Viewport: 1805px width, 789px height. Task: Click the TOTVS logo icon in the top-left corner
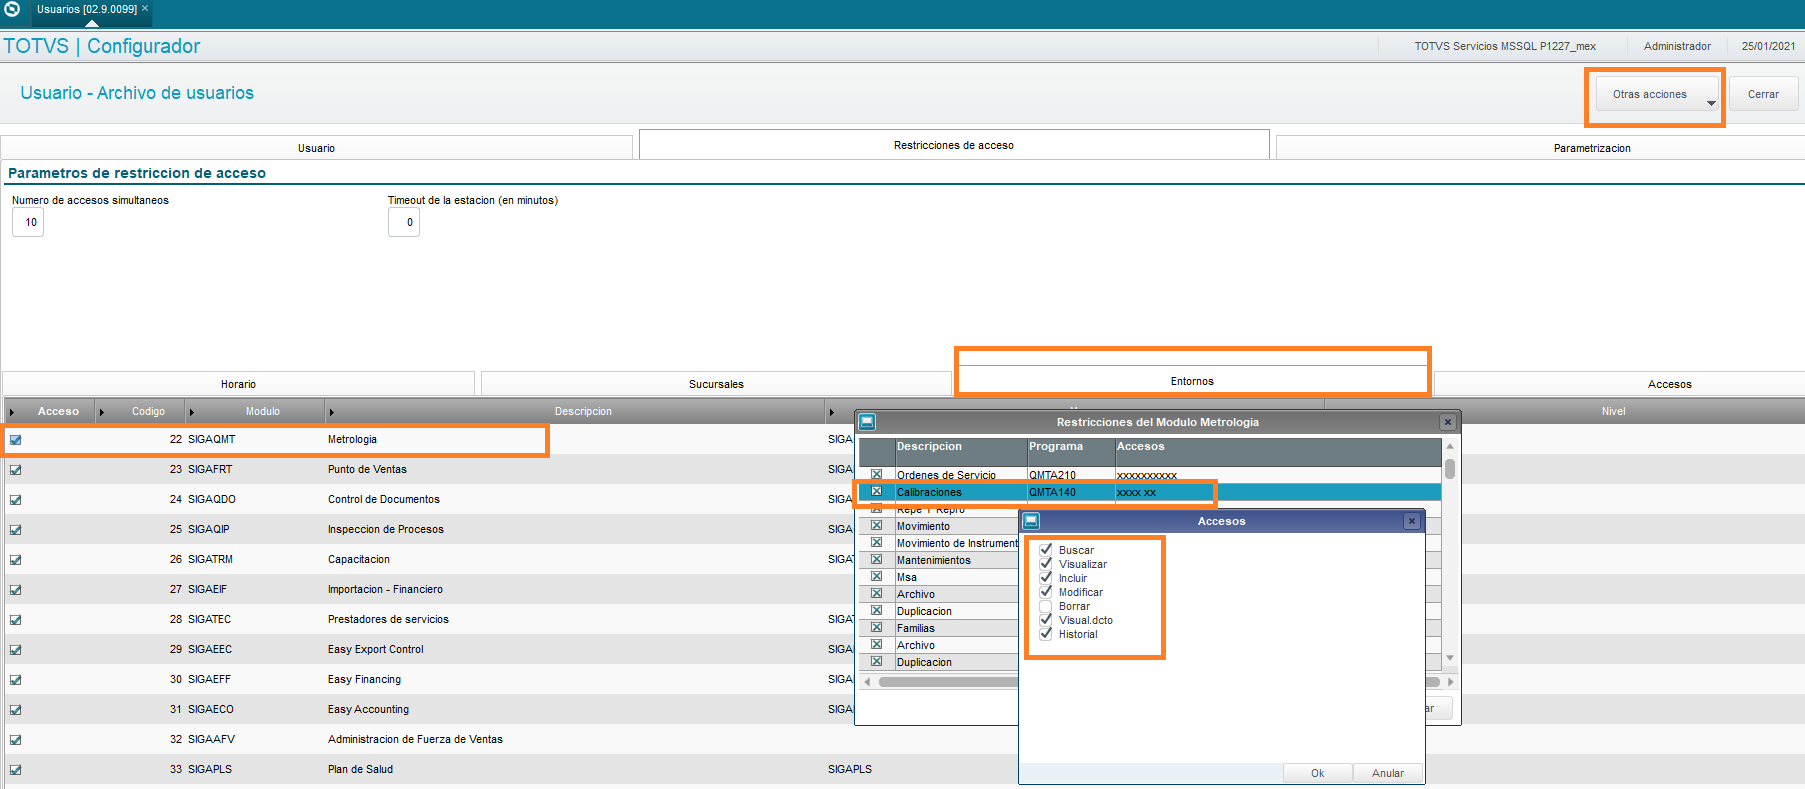point(12,9)
